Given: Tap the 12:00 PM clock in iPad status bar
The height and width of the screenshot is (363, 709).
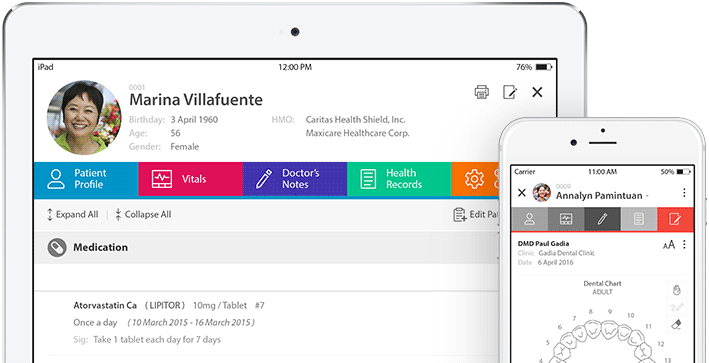Looking at the screenshot, I should tap(295, 67).
